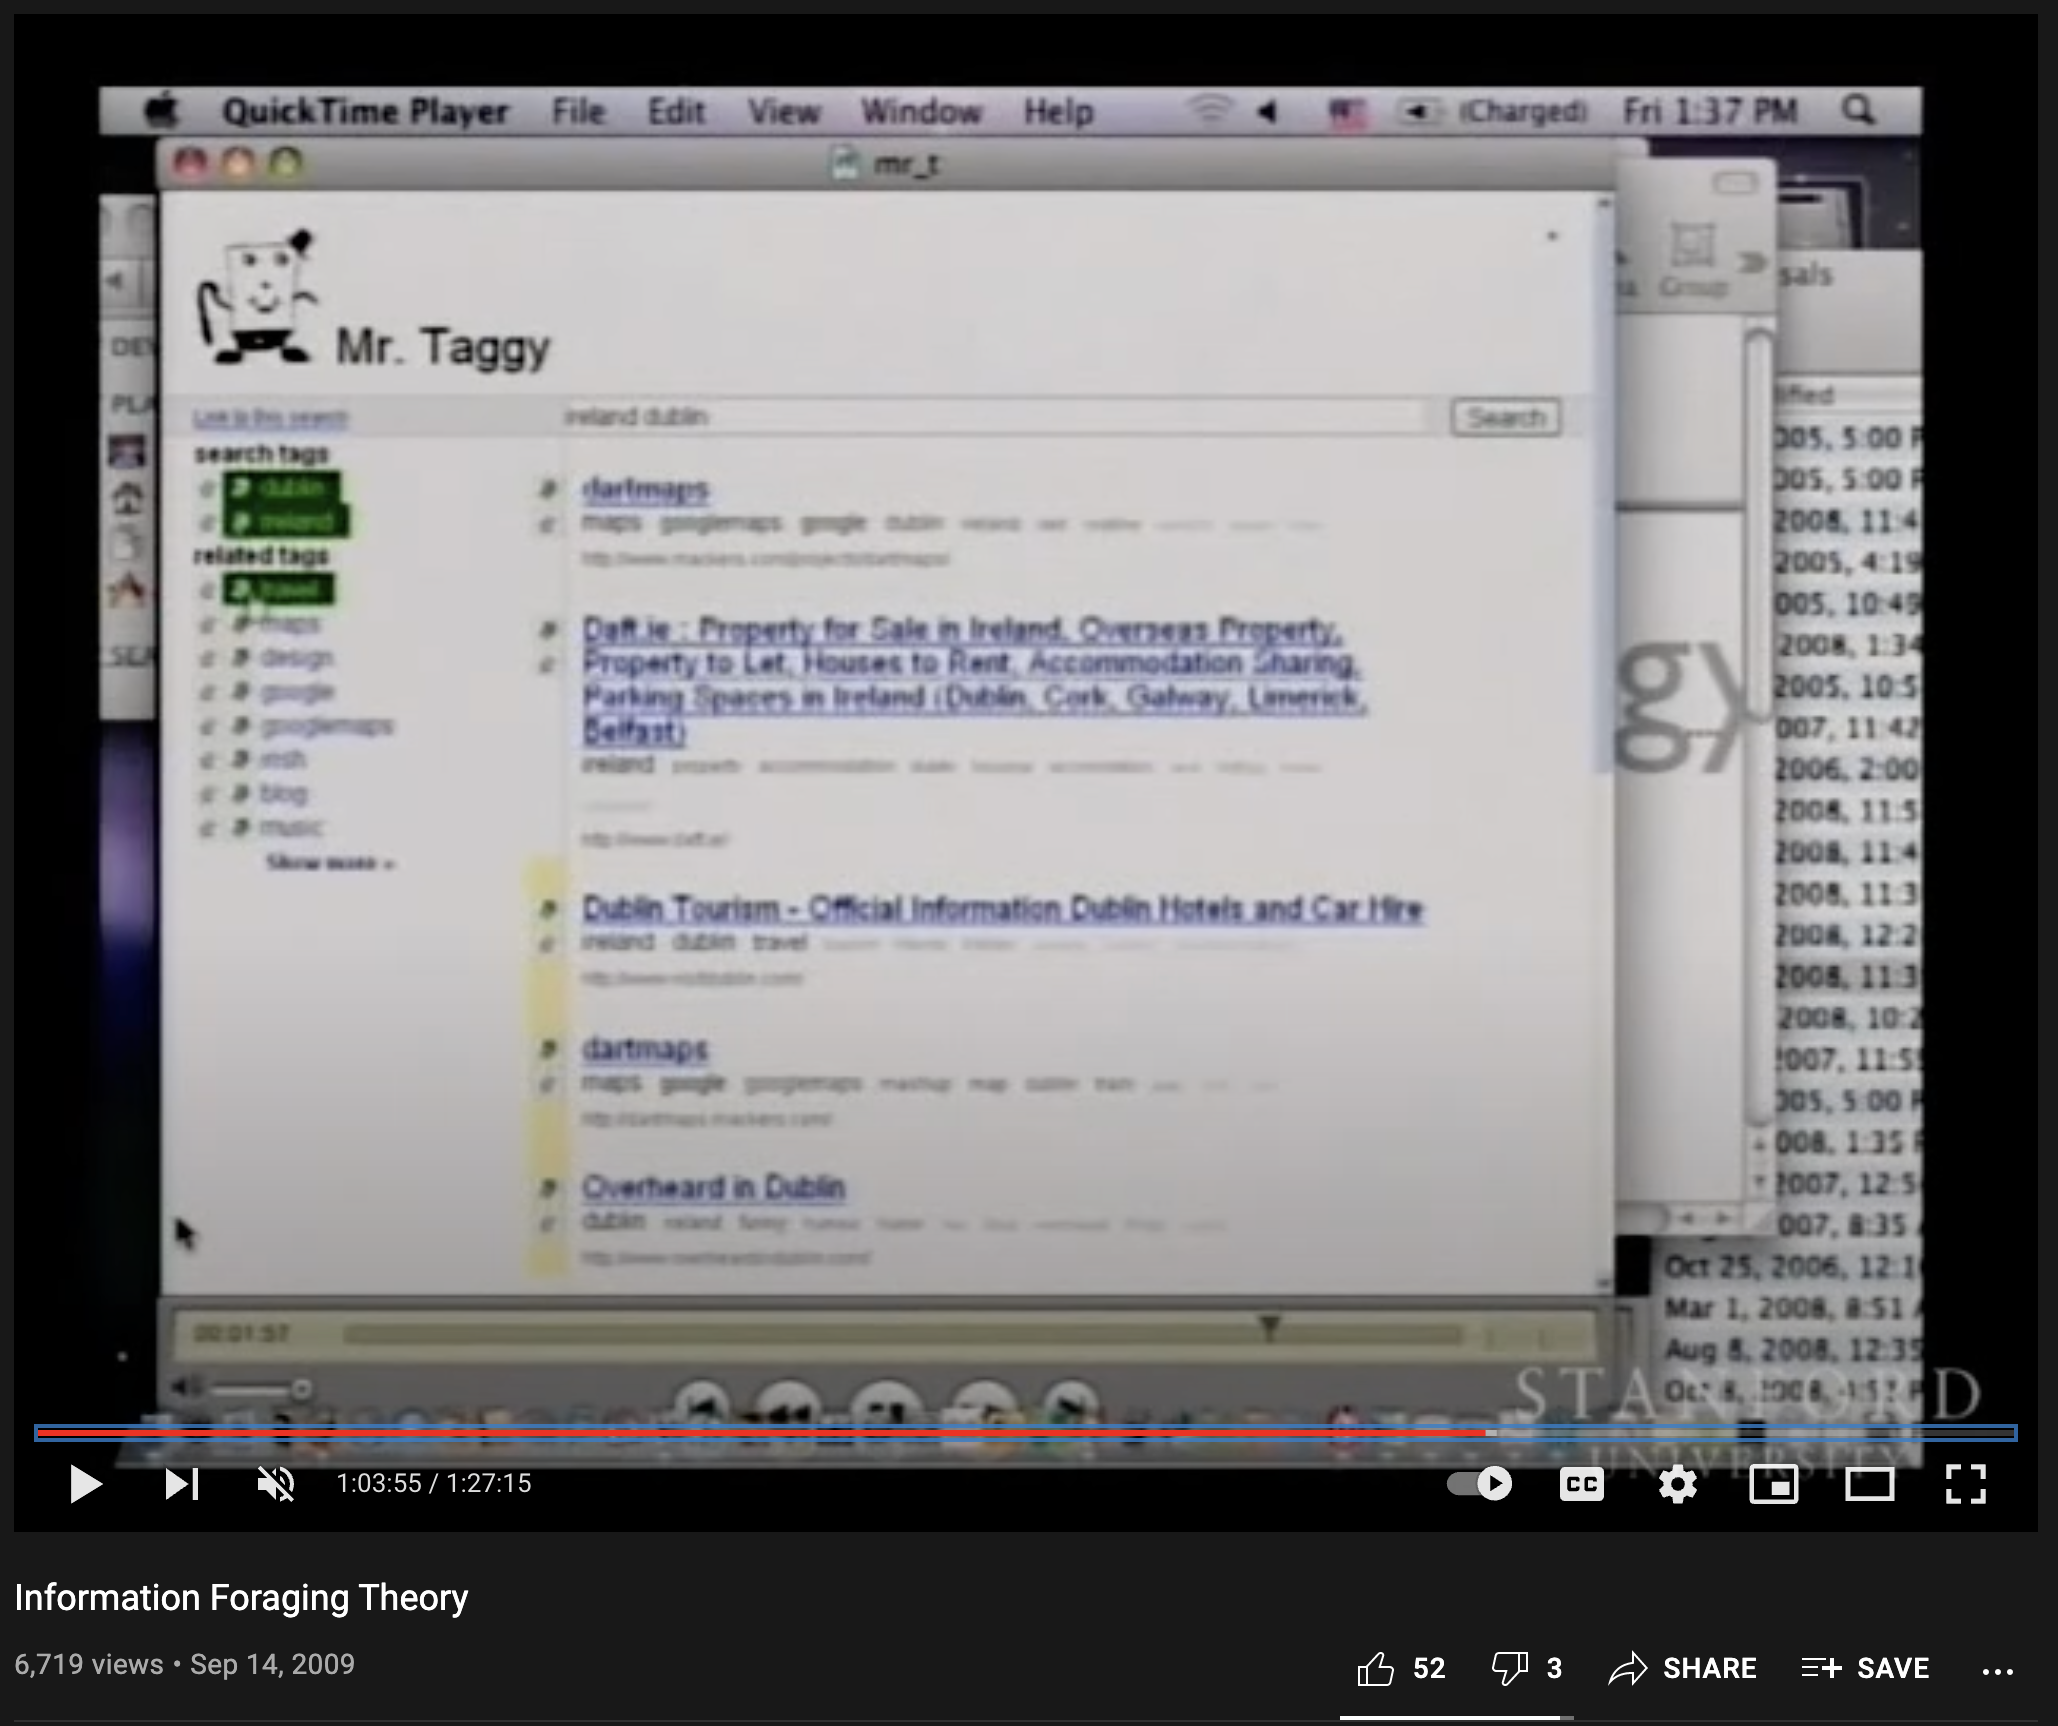Open the video settings gear
The height and width of the screenshot is (1726, 2058).
[1677, 1483]
